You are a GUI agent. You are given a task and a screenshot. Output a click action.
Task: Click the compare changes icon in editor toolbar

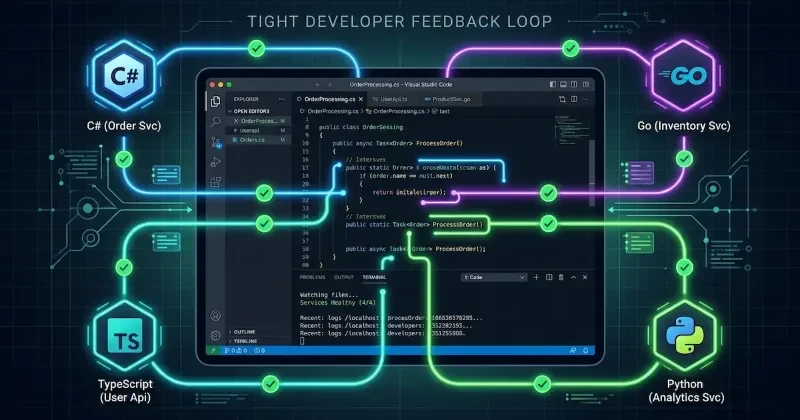[x=562, y=99]
